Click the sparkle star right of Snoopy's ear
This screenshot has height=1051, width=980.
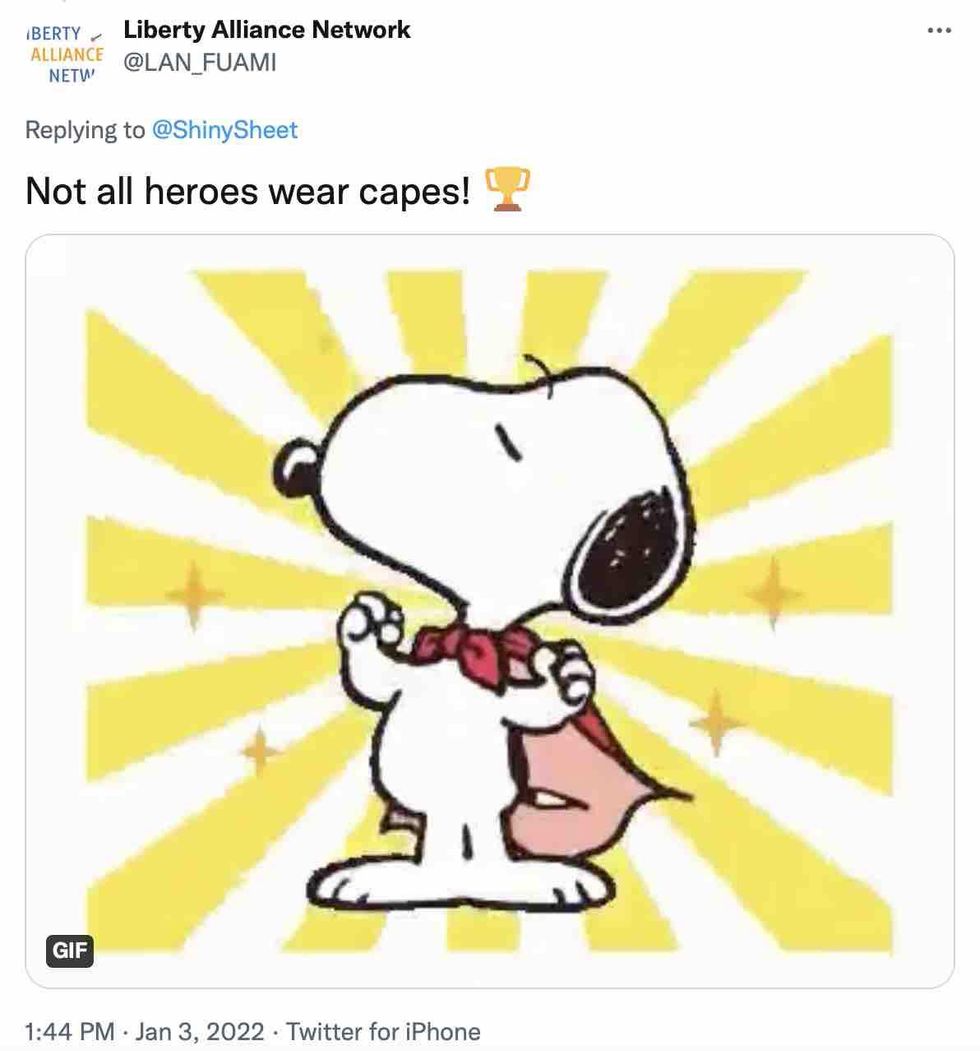click(x=772, y=593)
